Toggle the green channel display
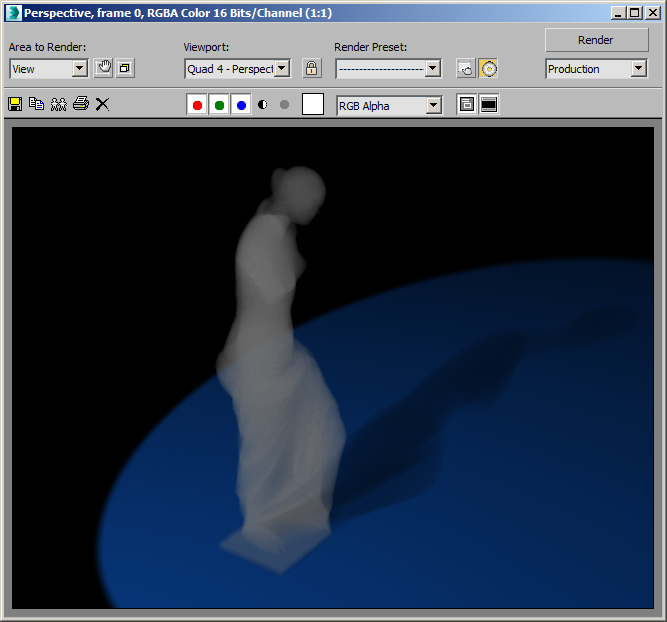The width and height of the screenshot is (667, 622). coord(219,105)
